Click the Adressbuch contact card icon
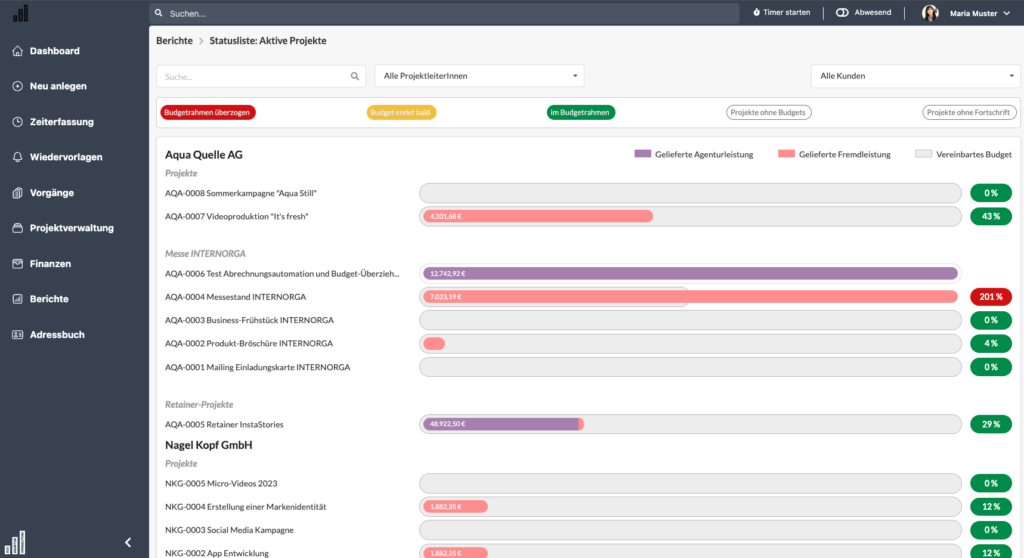Screen dimensions: 1024x558 pos(18,335)
